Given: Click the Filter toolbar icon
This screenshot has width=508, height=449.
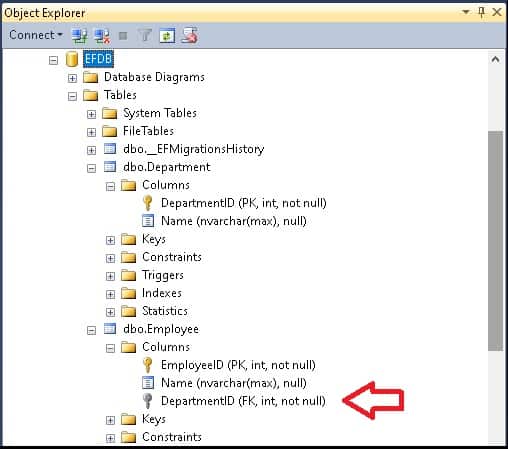Looking at the screenshot, I should [x=145, y=35].
